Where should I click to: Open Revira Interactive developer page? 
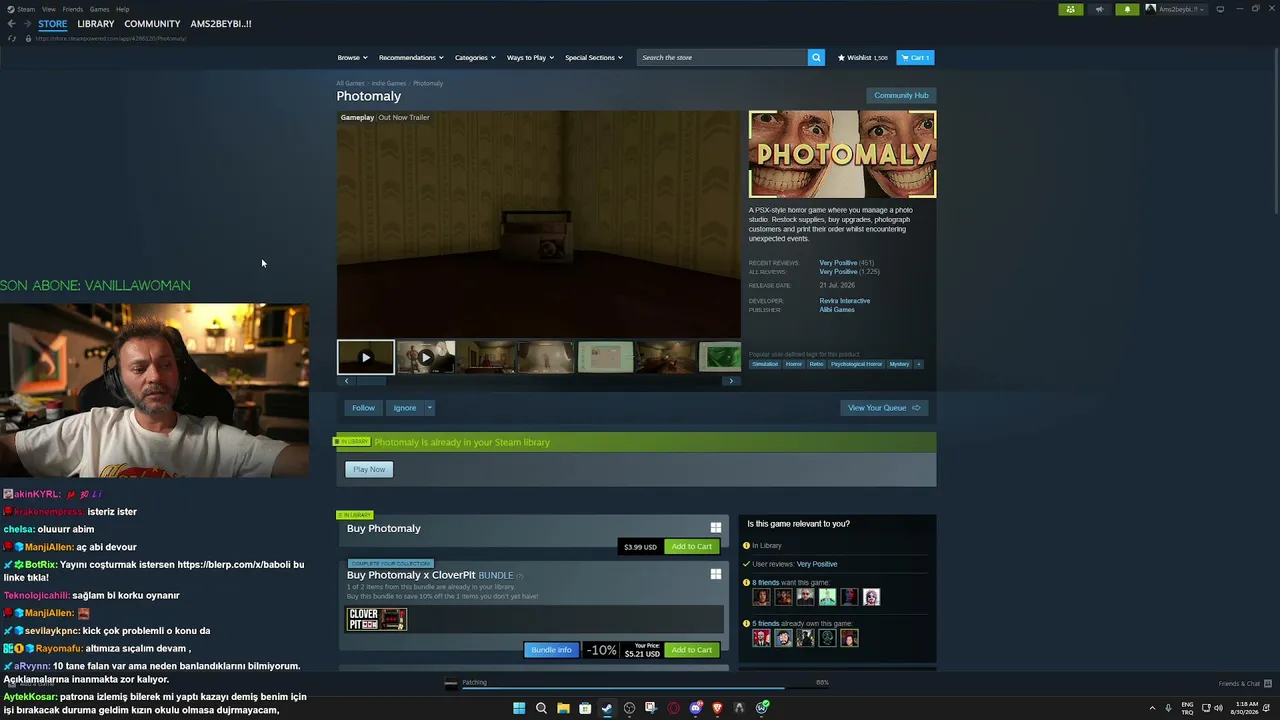click(845, 301)
